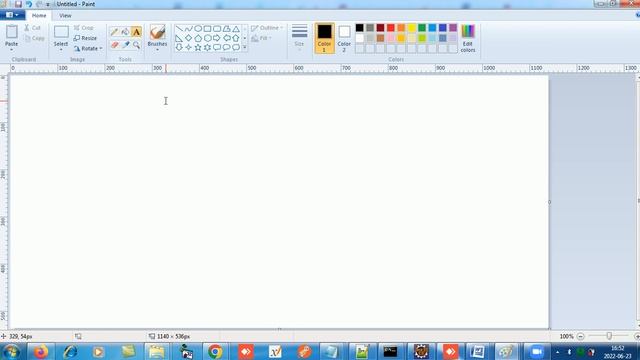Select the Eraser tool
This screenshot has height=360, width=640.
[115, 44]
